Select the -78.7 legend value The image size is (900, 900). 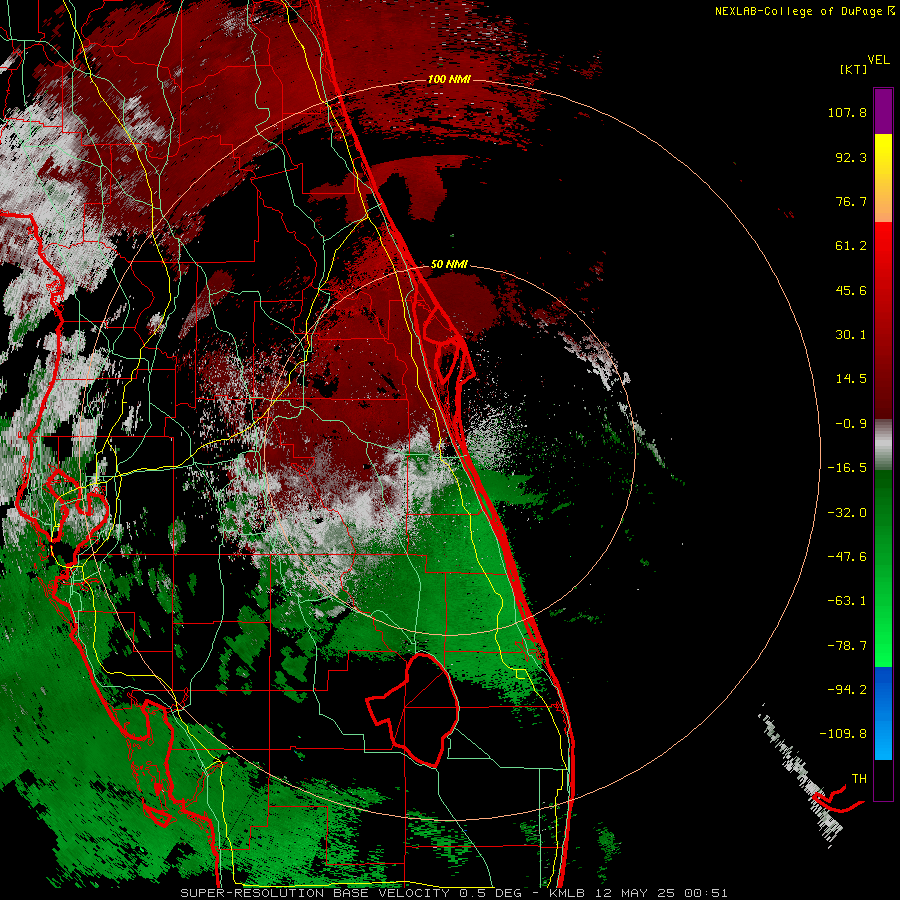pyautogui.click(x=847, y=646)
